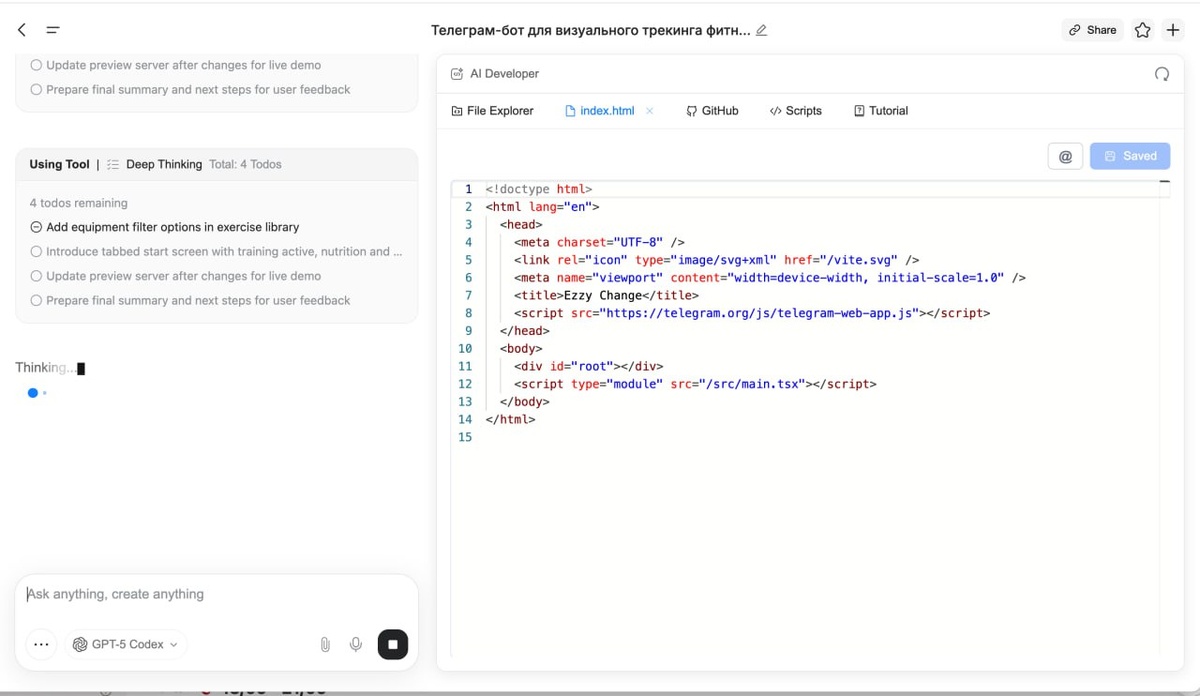The width and height of the screenshot is (1200, 696).
Task: Collapse the Using Tool todos header
Action: coord(216,164)
